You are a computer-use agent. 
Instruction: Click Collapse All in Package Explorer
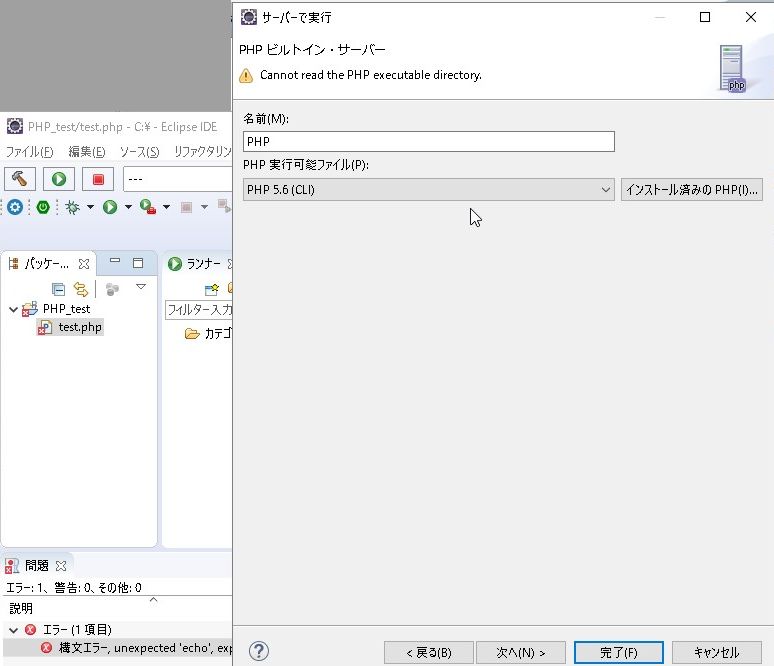point(58,289)
